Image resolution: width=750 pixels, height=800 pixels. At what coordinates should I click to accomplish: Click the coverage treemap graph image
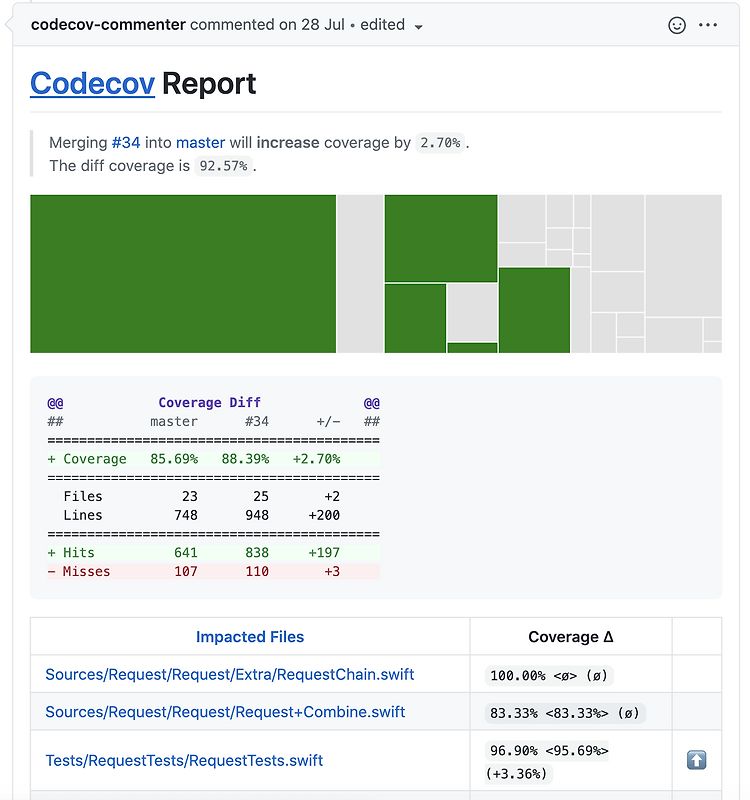376,273
